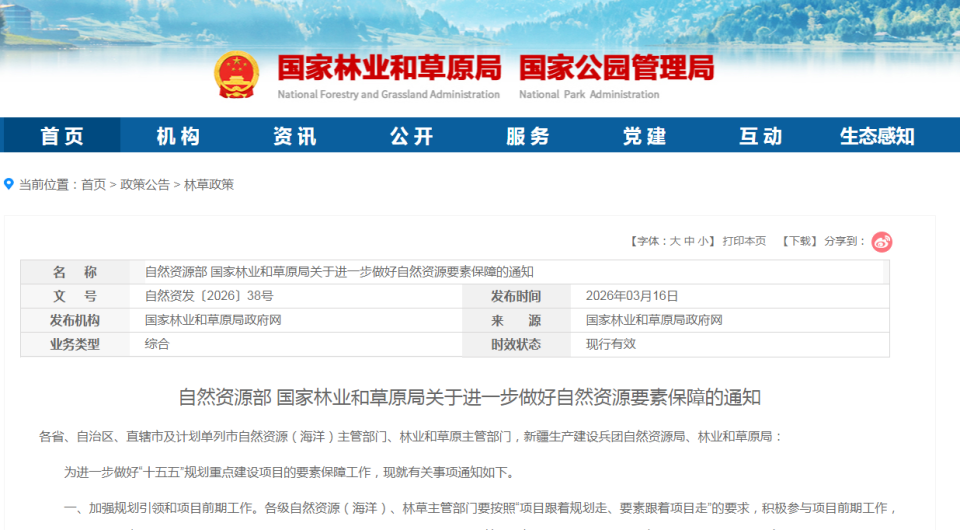
Task: Click the 分享到 label
Action: (844, 241)
